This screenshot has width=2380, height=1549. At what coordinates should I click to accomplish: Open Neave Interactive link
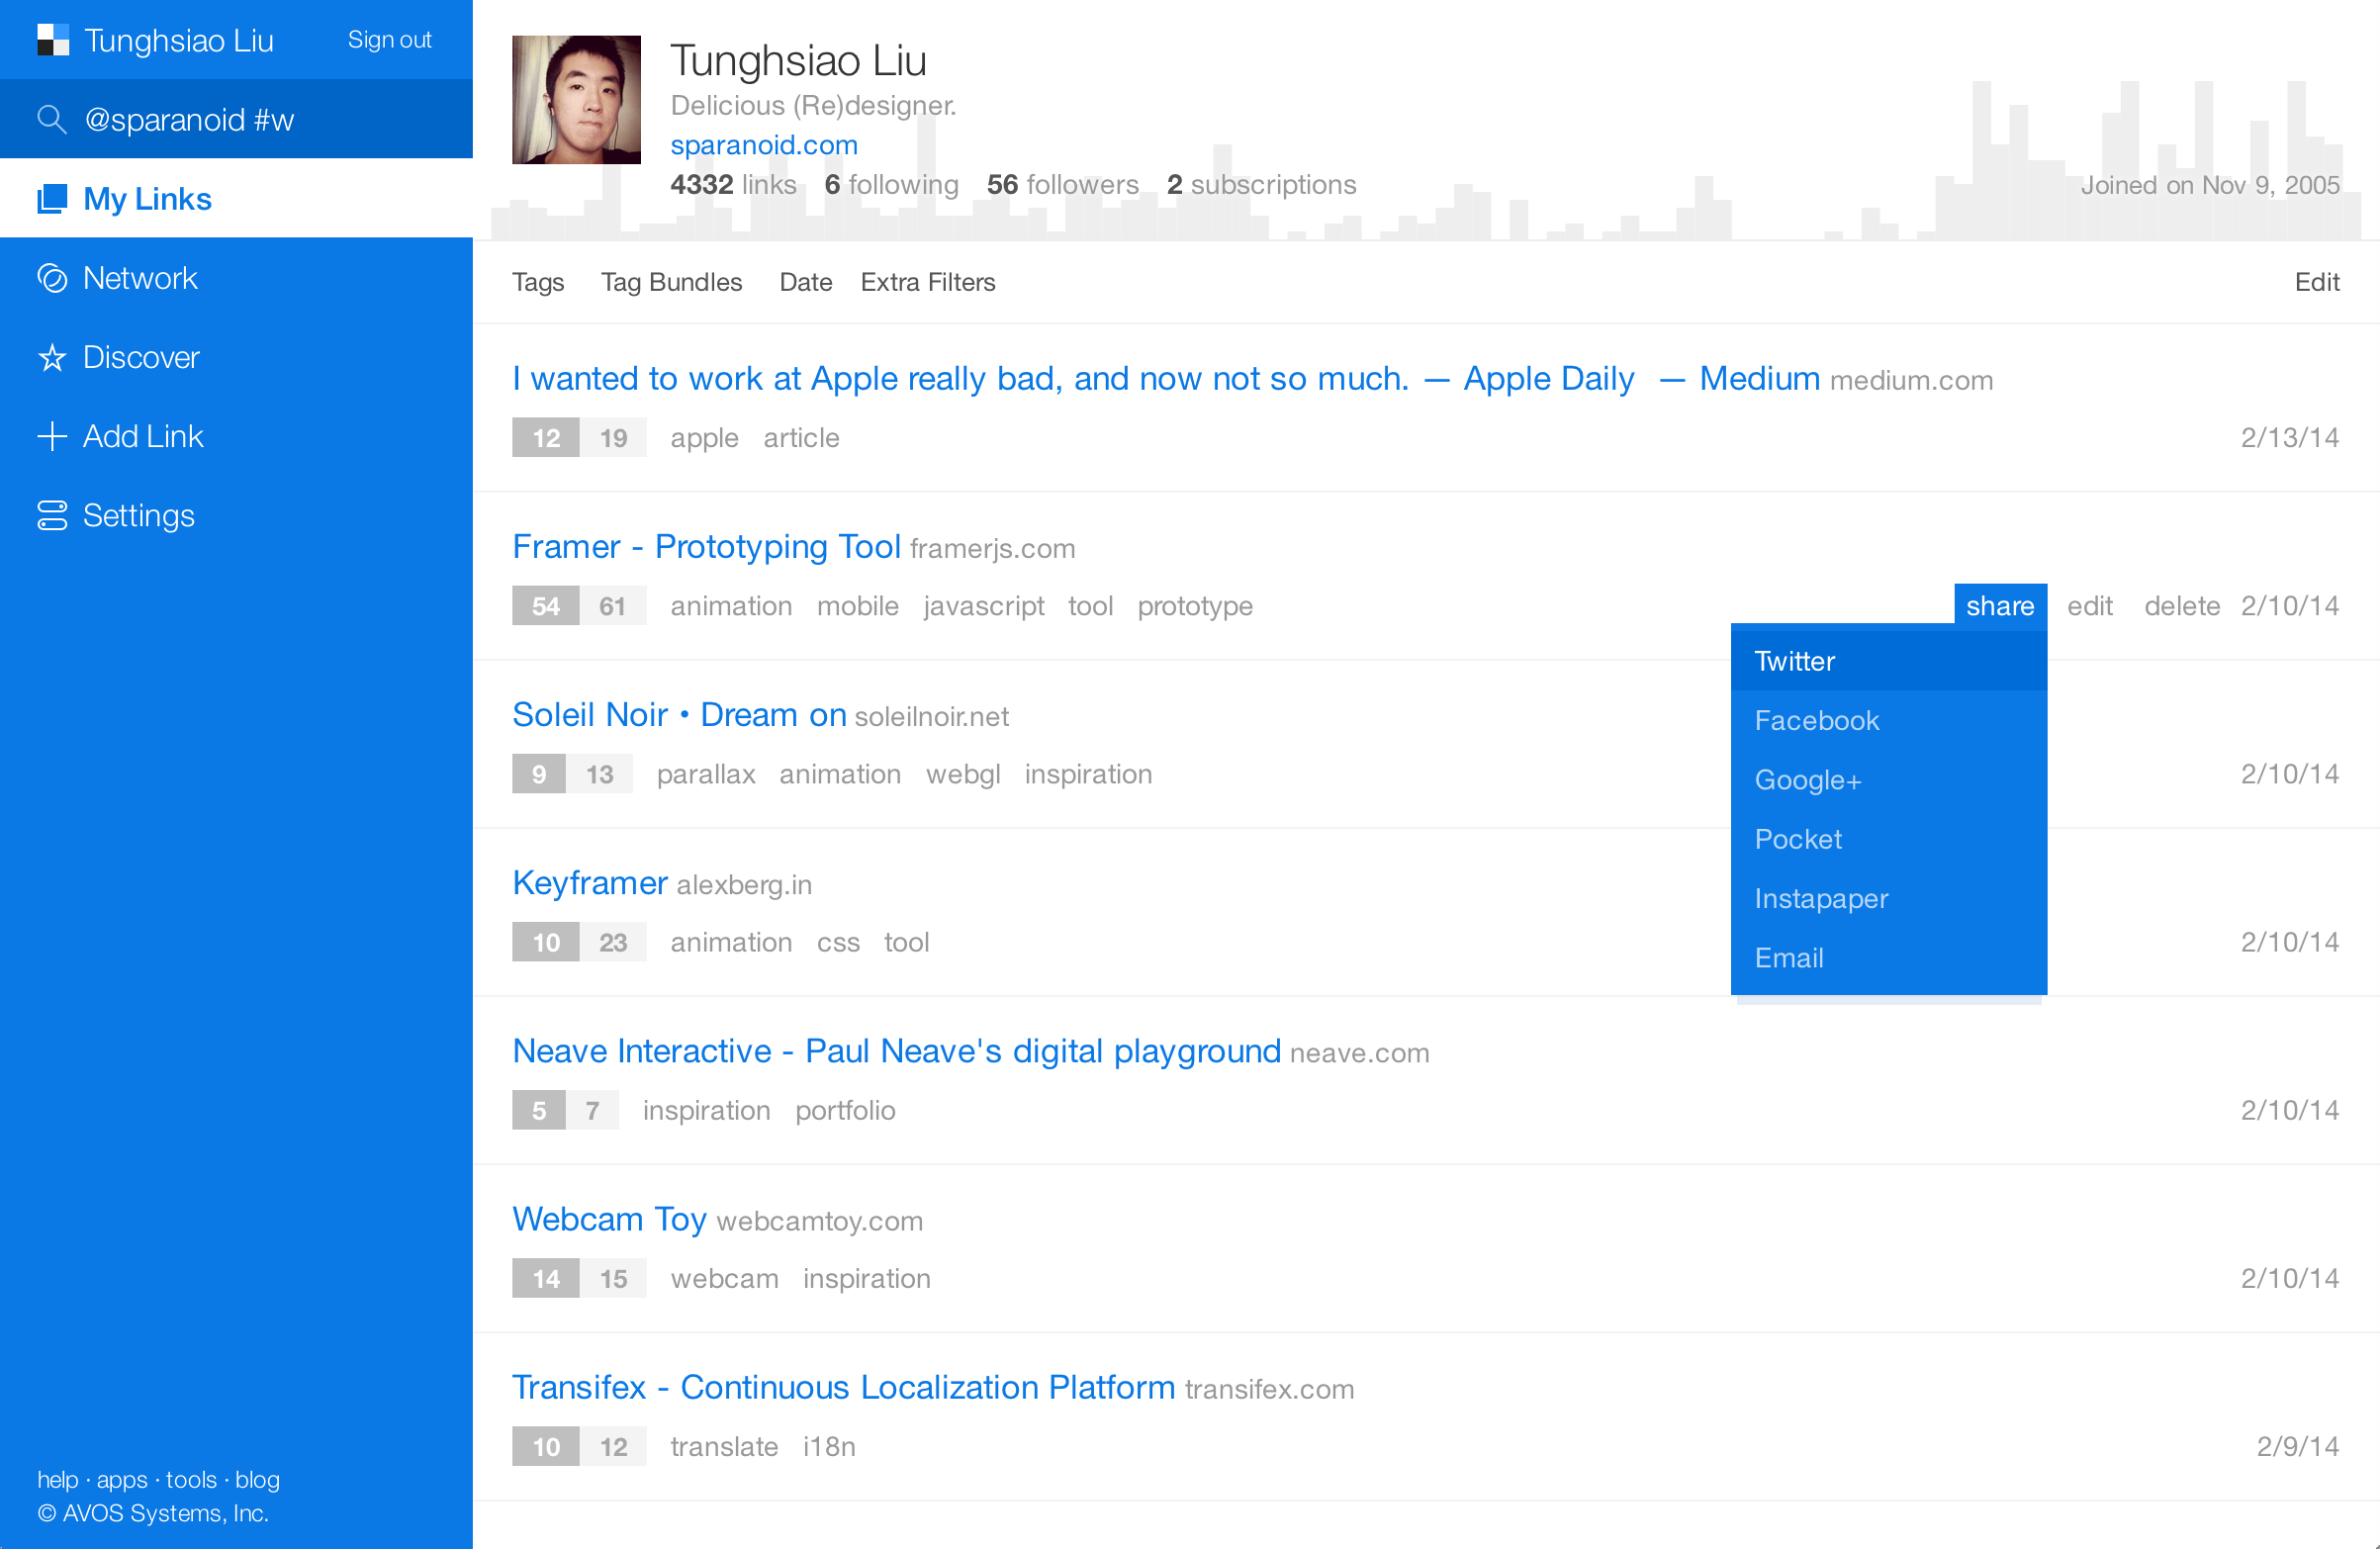(x=896, y=1051)
